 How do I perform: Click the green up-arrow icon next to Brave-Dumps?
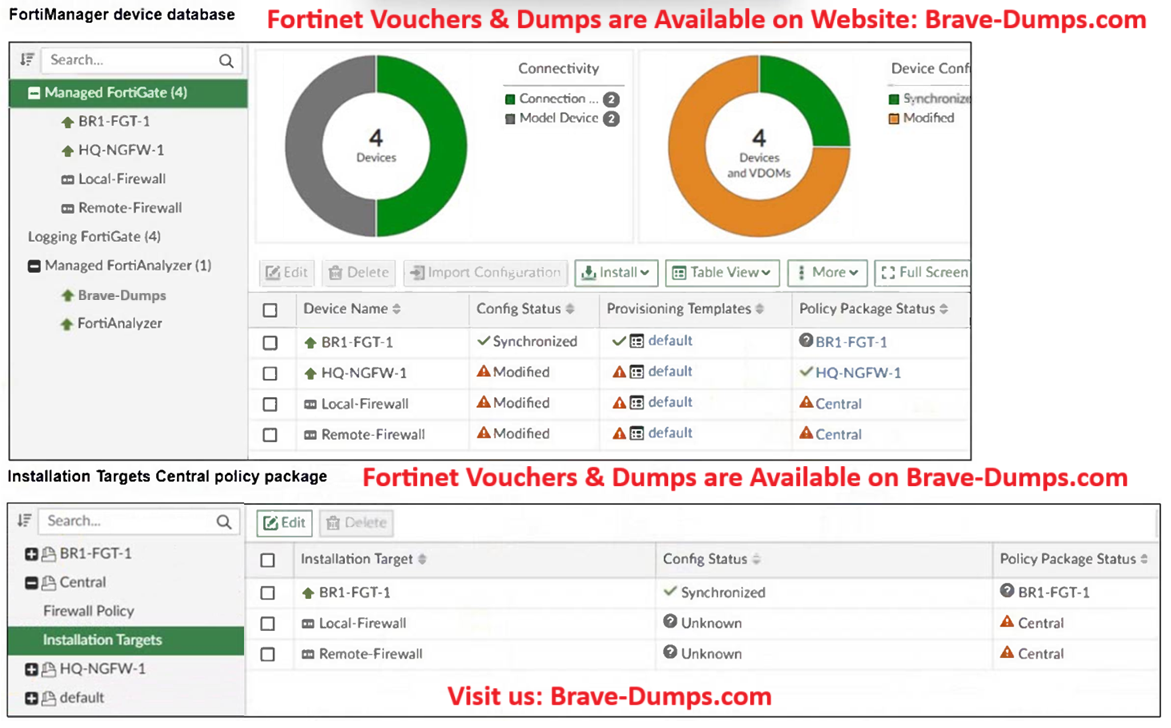tap(68, 296)
